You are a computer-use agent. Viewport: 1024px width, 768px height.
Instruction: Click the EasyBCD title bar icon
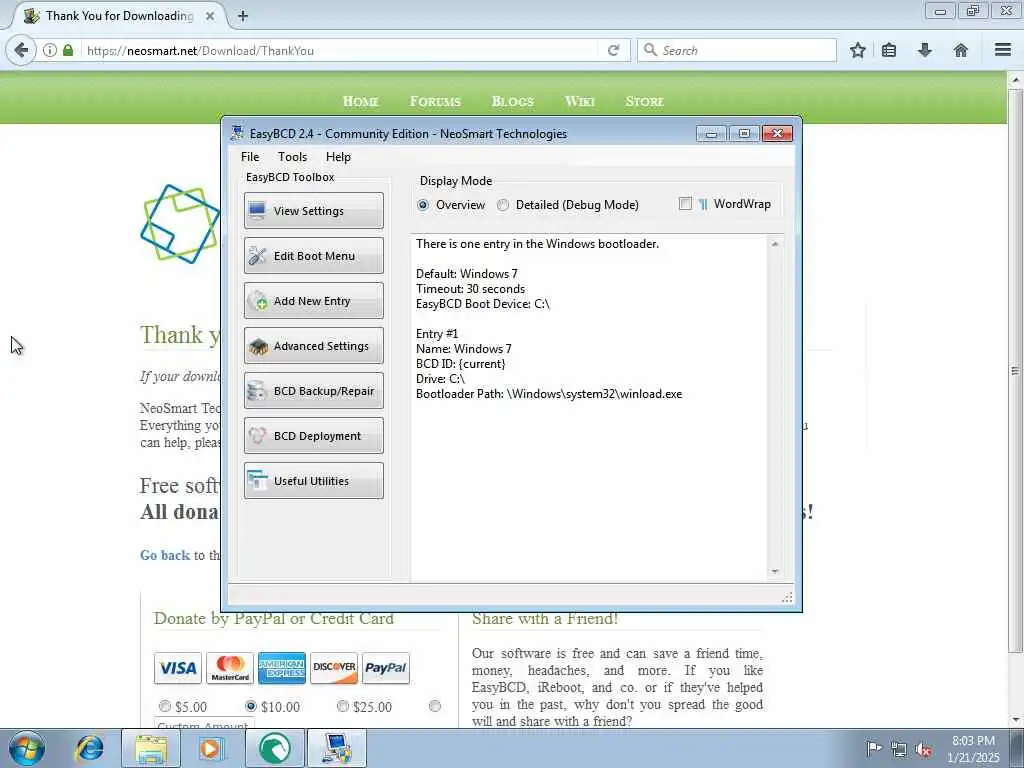(237, 133)
